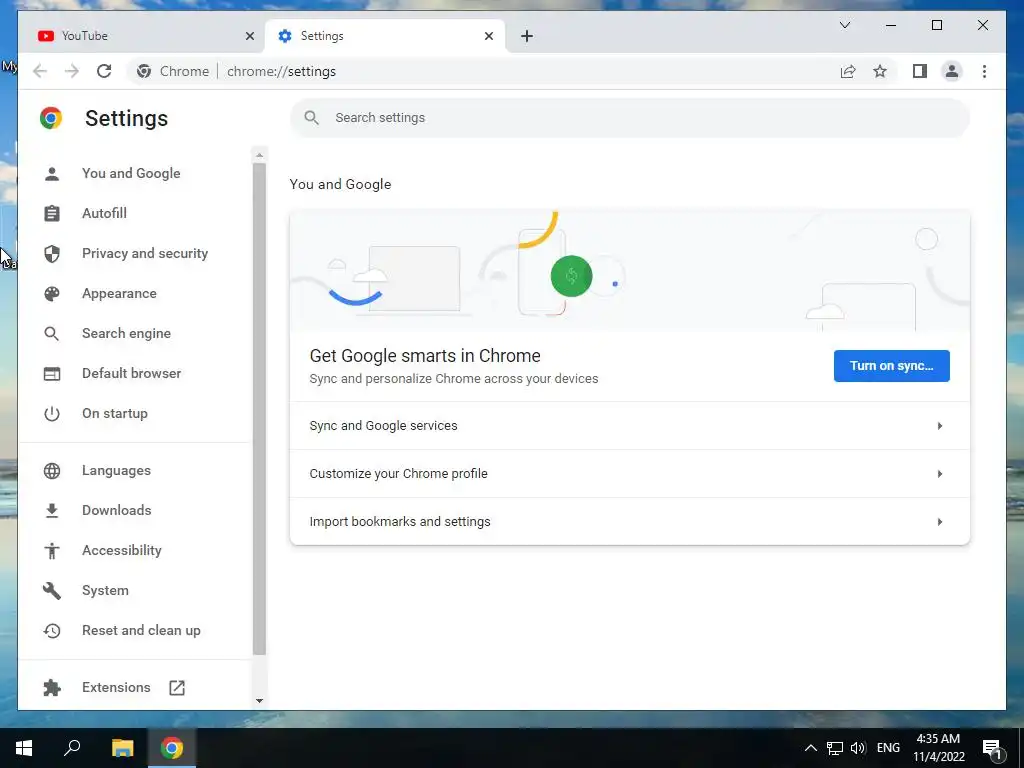Click the globe icon next to Languages
This screenshot has width=1024, height=768.
click(x=52, y=471)
